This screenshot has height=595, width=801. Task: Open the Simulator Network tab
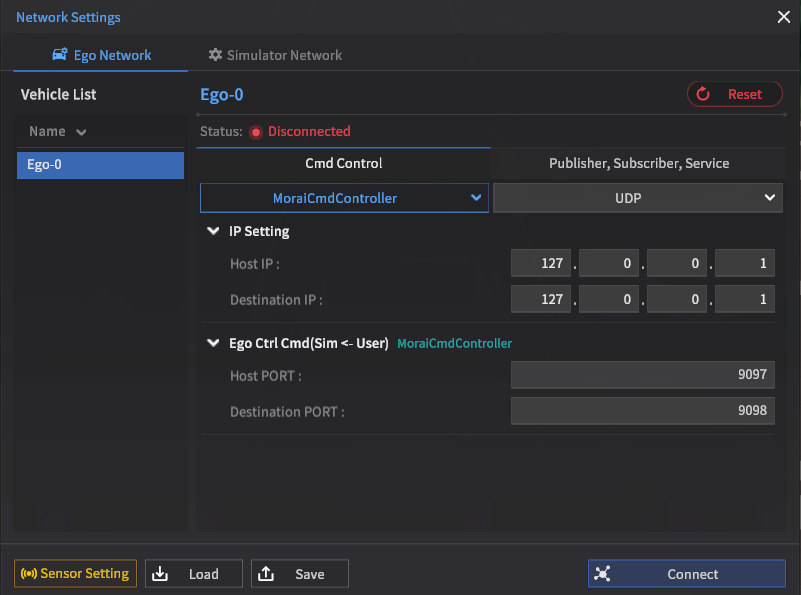tap(275, 55)
